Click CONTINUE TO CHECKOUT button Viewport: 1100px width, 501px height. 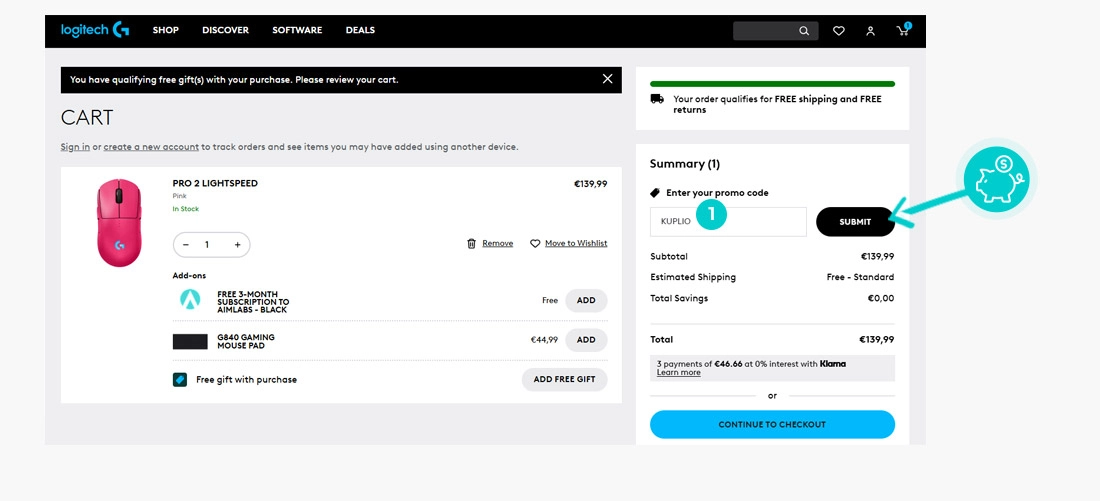(772, 425)
